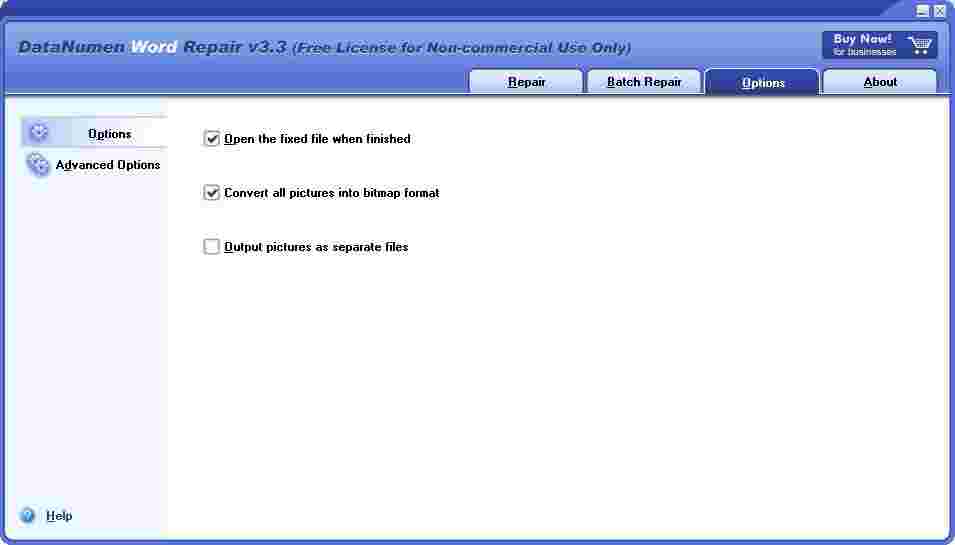Screen dimensions: 955x545
Task: Click the gear icon beside Options
Action: point(39,133)
